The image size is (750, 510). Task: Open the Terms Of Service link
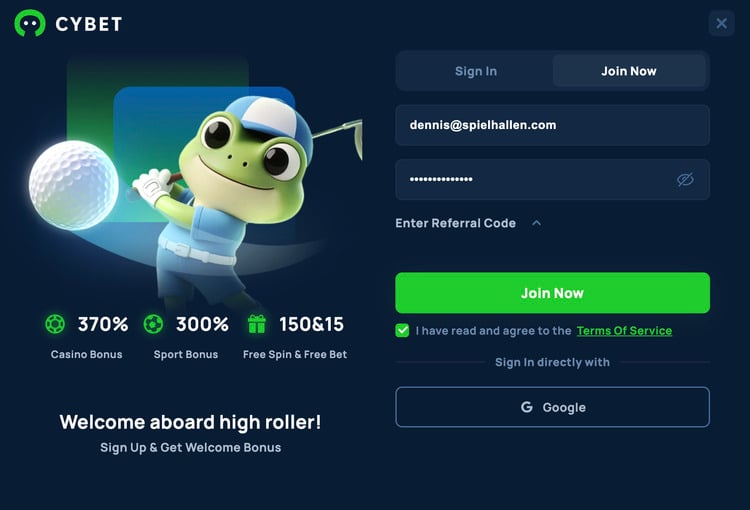click(624, 331)
